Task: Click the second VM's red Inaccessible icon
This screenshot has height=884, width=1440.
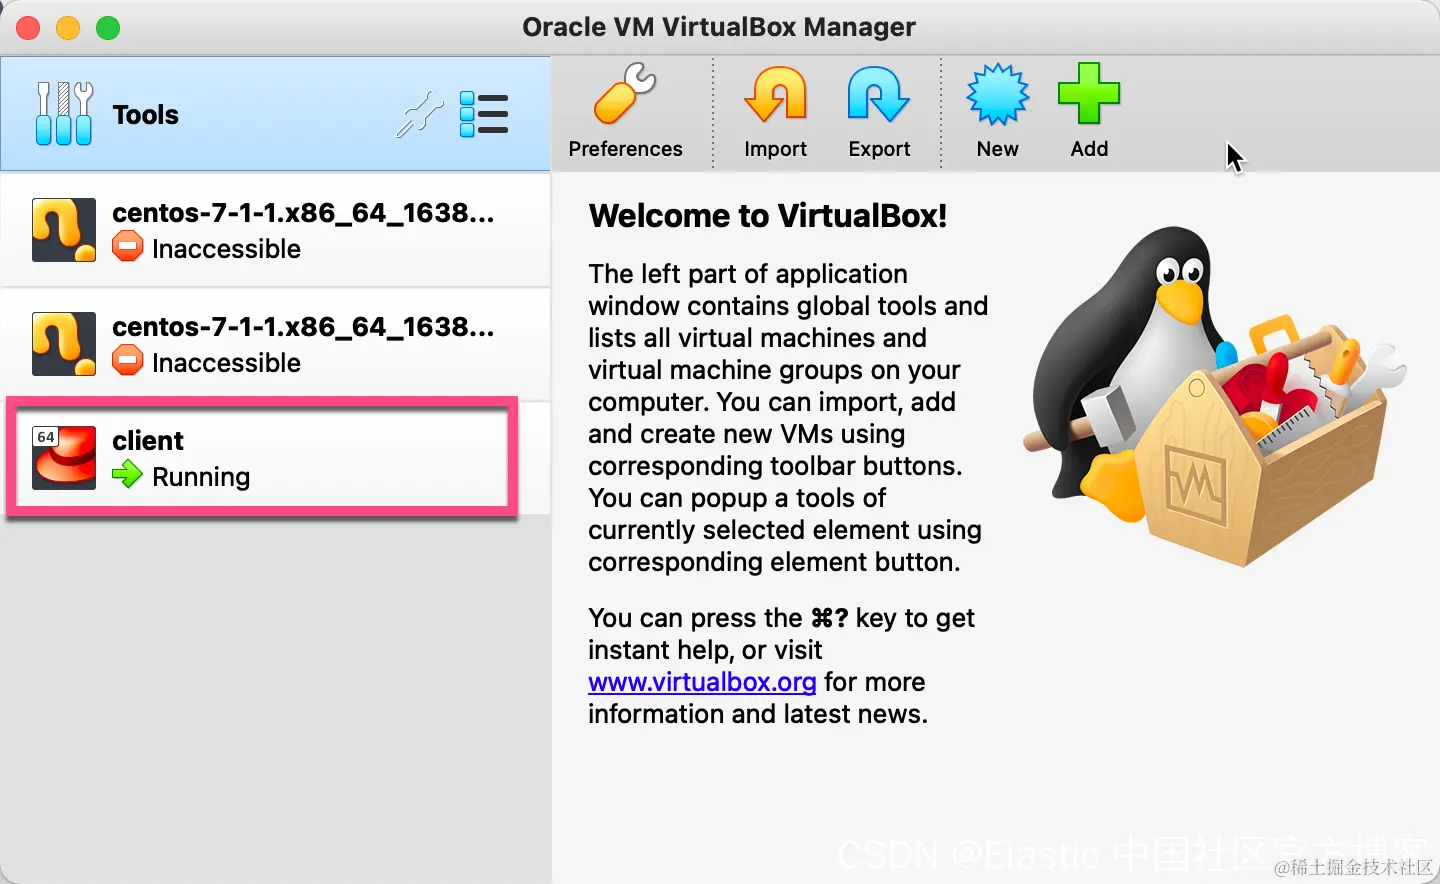Action: click(127, 360)
